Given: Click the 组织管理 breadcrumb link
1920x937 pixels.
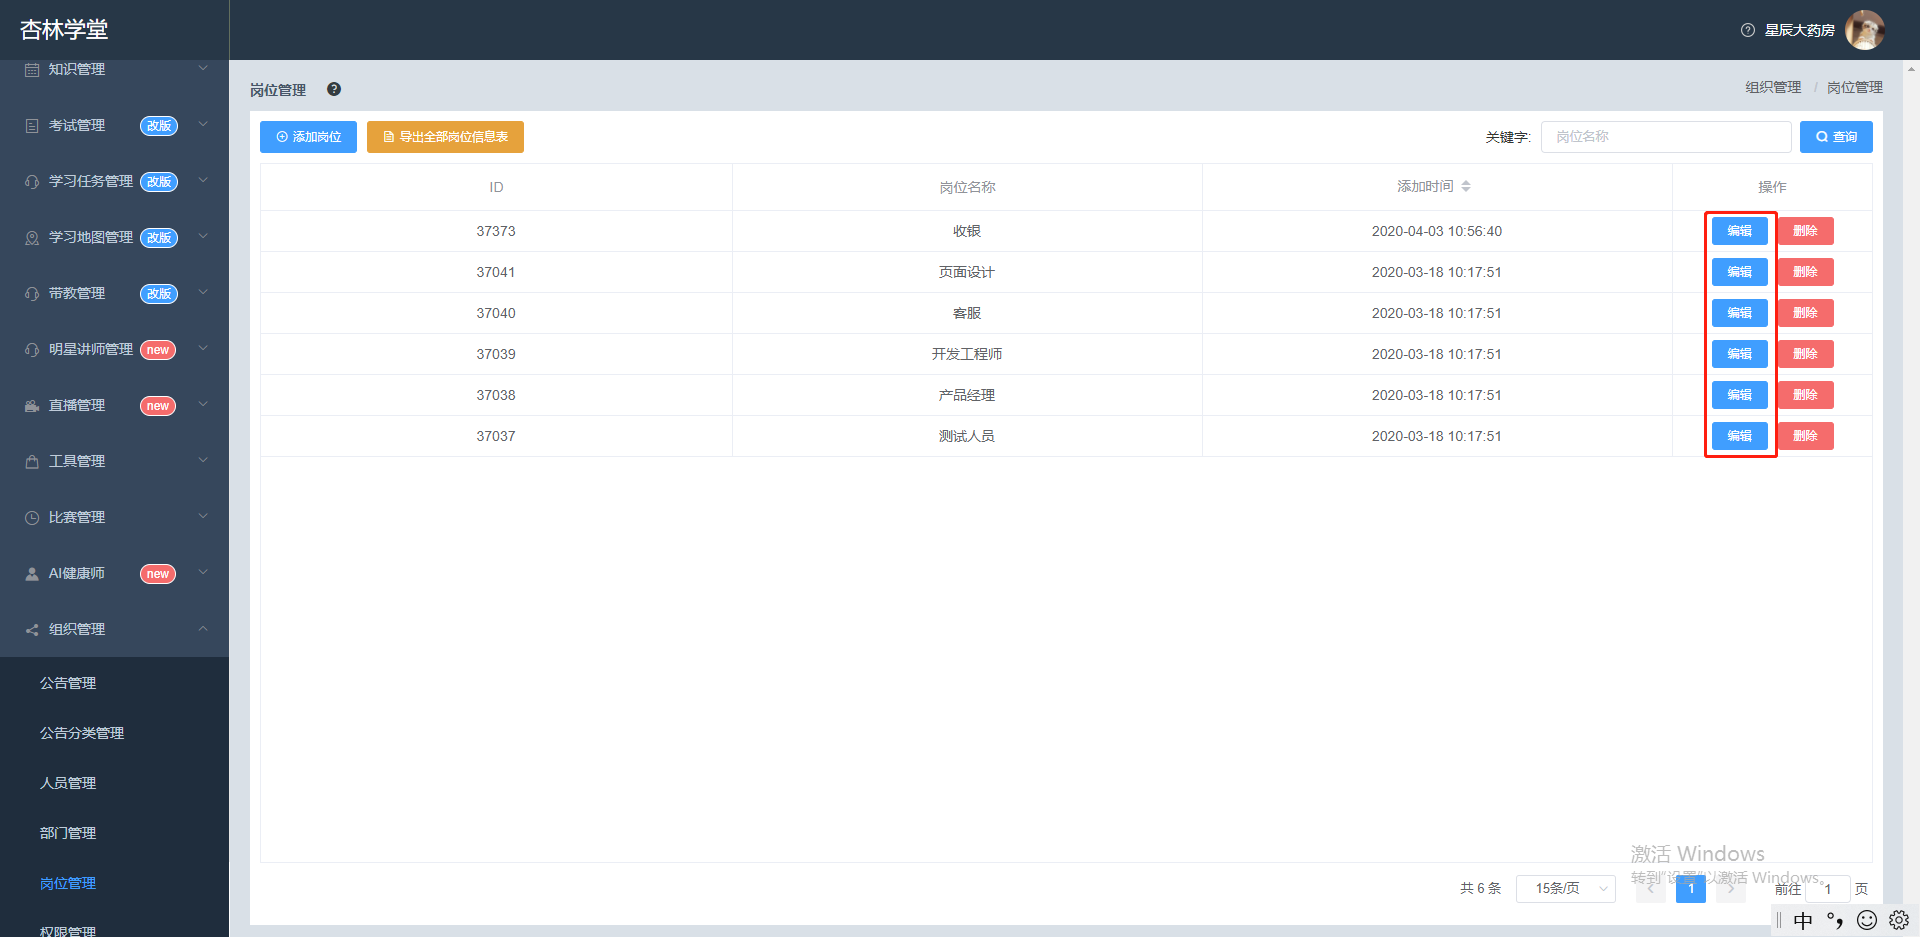Looking at the screenshot, I should click(1773, 88).
